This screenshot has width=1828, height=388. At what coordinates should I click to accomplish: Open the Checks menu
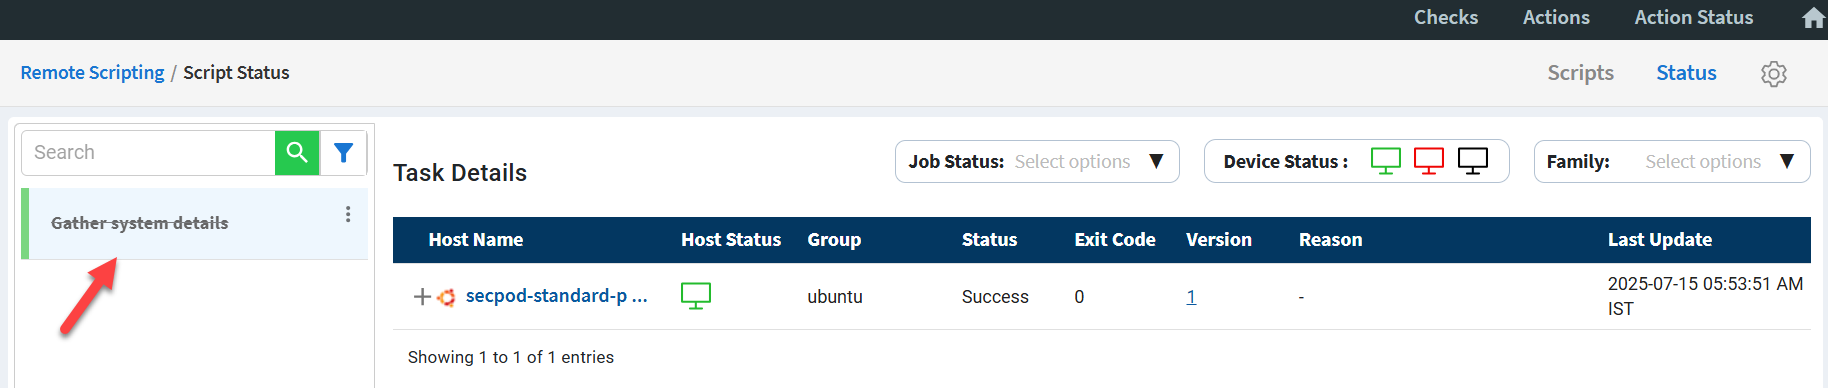coord(1446,17)
